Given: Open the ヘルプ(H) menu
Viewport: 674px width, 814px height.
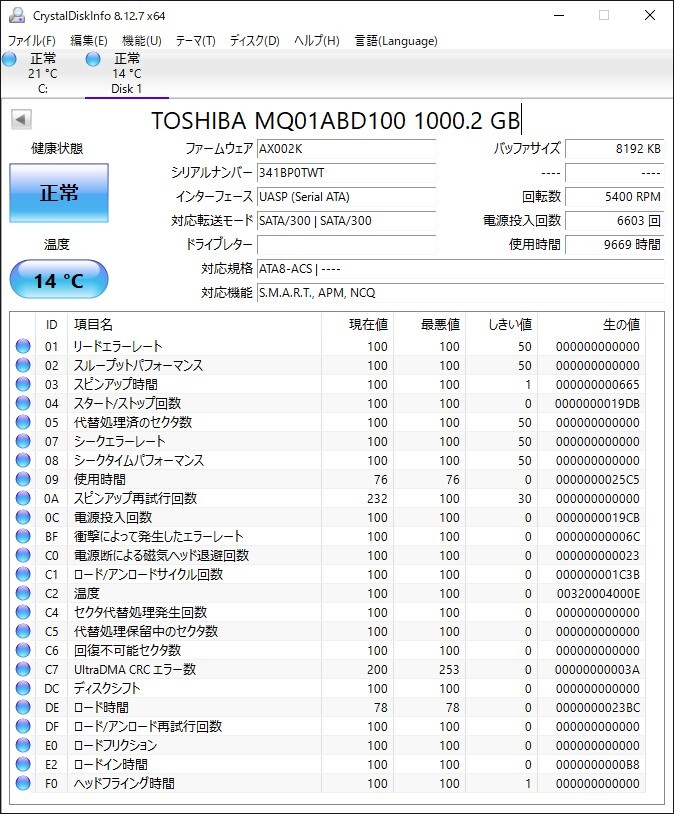Looking at the screenshot, I should pyautogui.click(x=317, y=40).
